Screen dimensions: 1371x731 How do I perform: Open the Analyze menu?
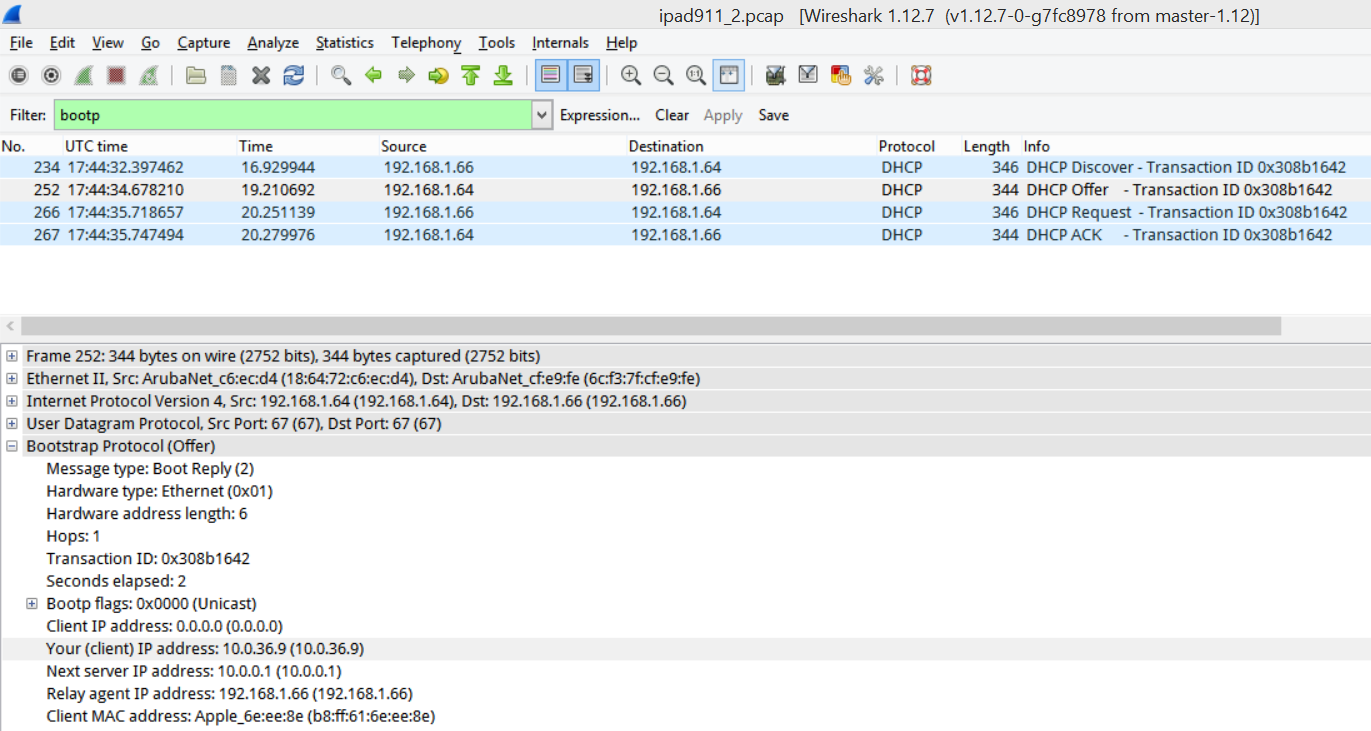[273, 43]
